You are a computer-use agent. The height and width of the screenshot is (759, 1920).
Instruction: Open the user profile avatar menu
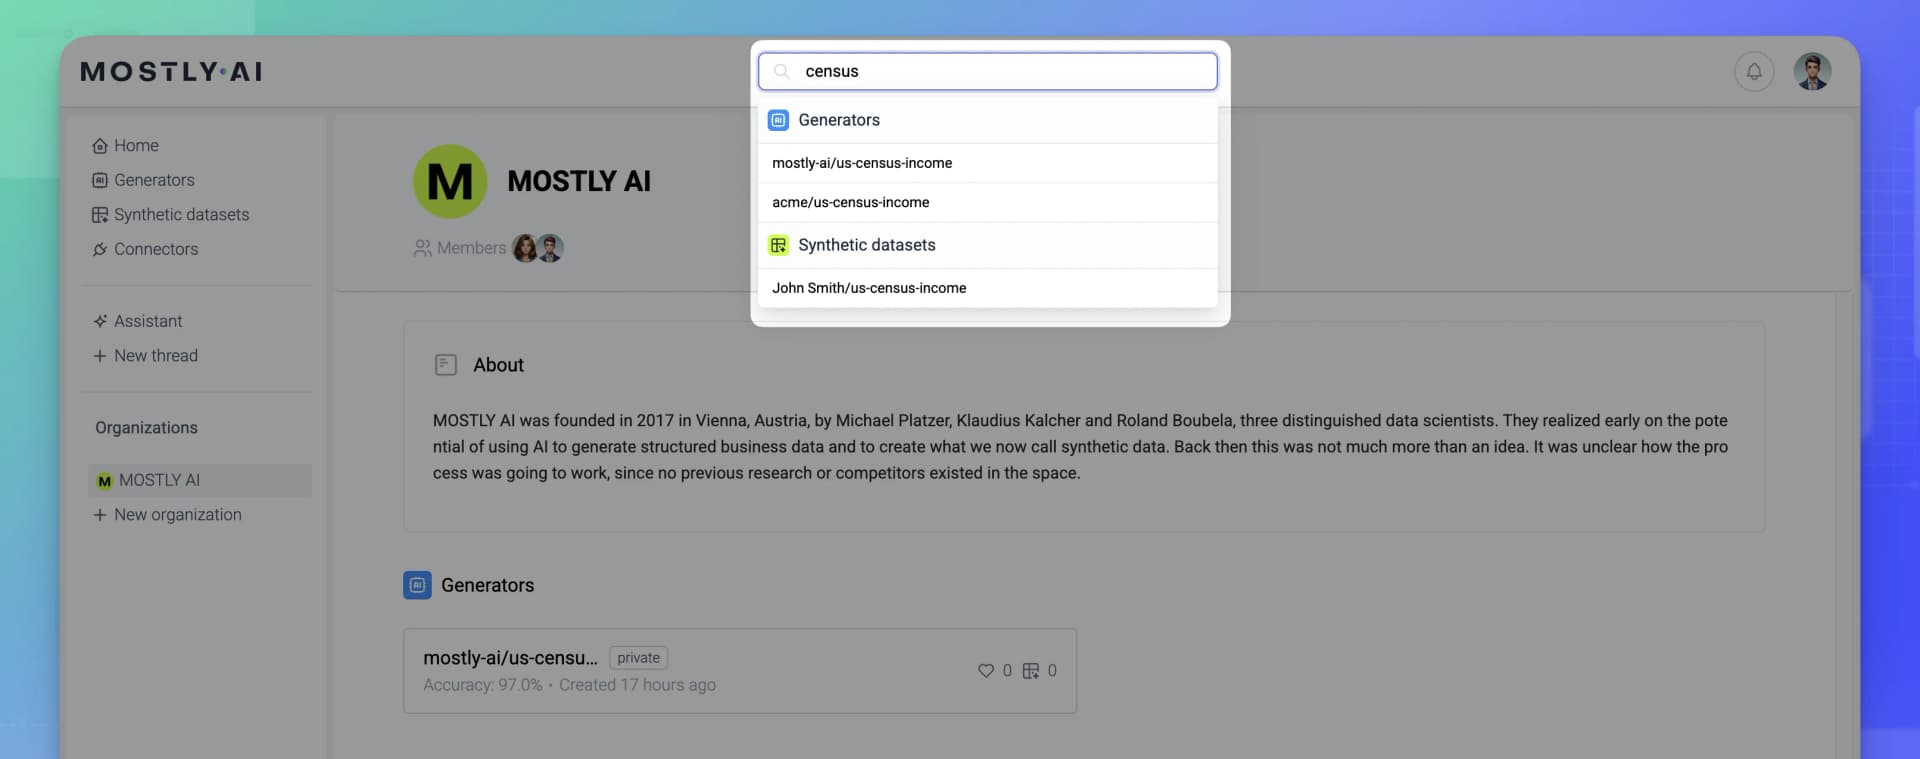tap(1812, 72)
